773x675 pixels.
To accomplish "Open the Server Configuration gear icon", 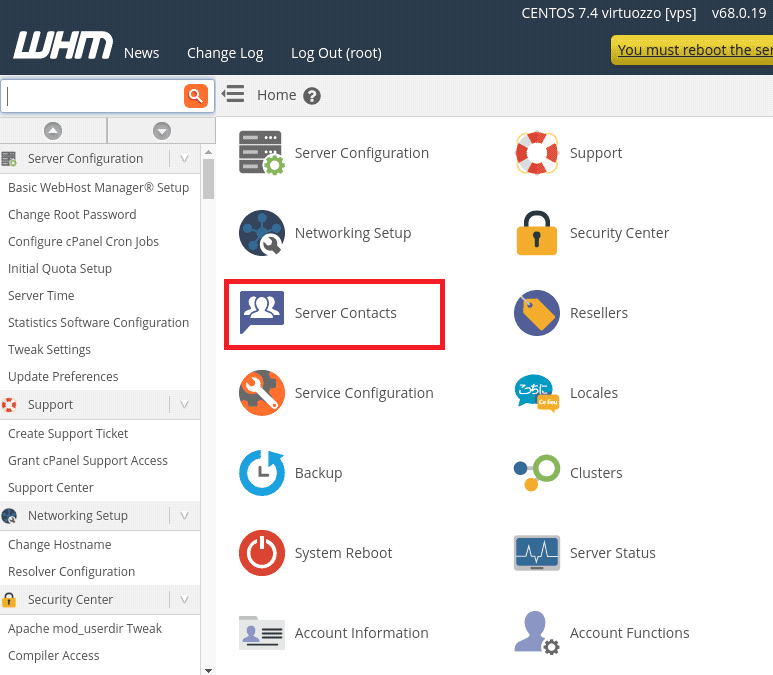I will pos(261,153).
